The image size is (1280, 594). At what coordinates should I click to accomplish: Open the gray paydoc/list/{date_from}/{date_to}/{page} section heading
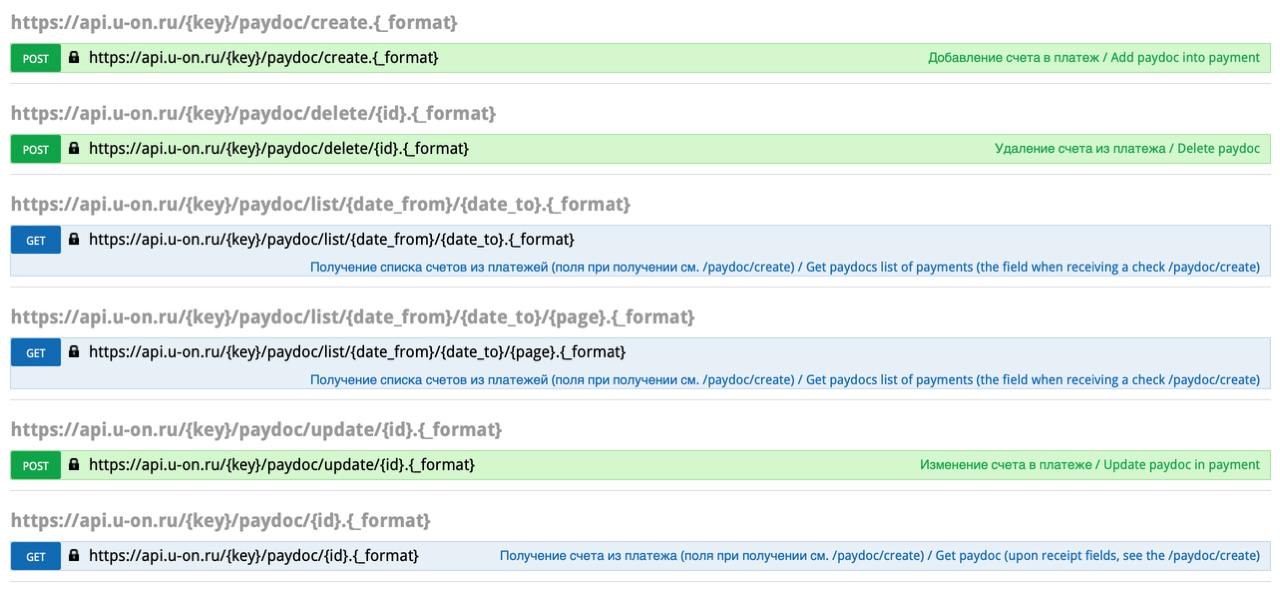point(352,316)
